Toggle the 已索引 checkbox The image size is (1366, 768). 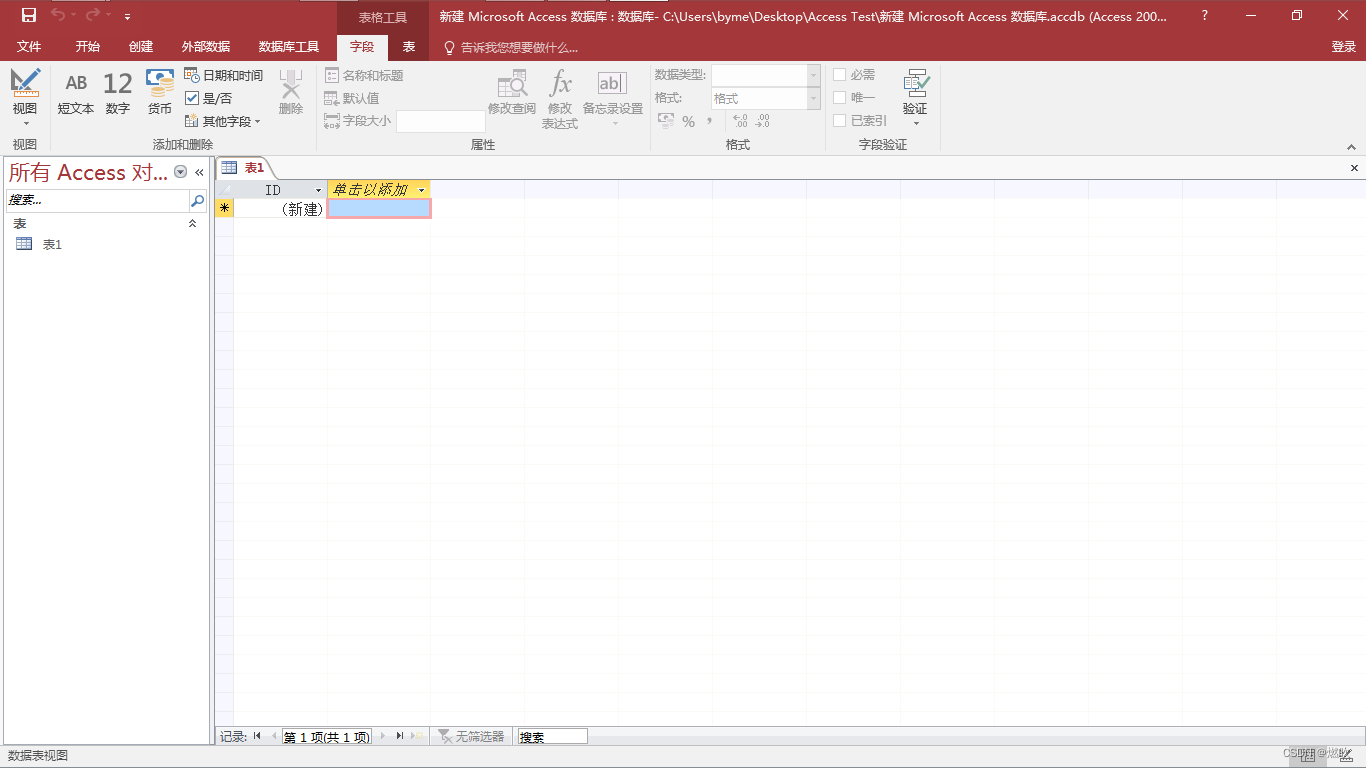coord(839,121)
